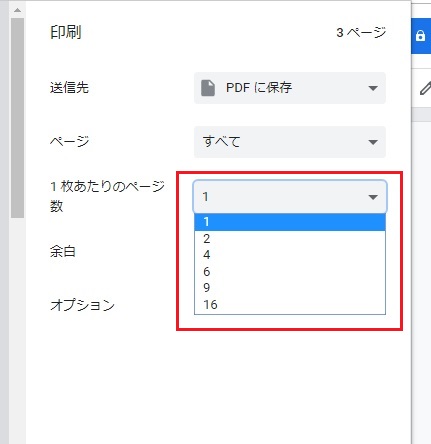Open the 送信先 destination dropdown arrow
Image resolution: width=431 pixels, height=444 pixels.
tap(373, 88)
